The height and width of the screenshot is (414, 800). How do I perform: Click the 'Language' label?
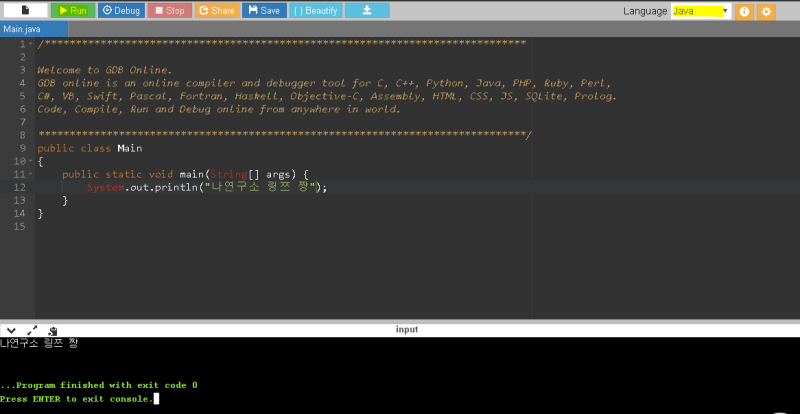pos(645,11)
